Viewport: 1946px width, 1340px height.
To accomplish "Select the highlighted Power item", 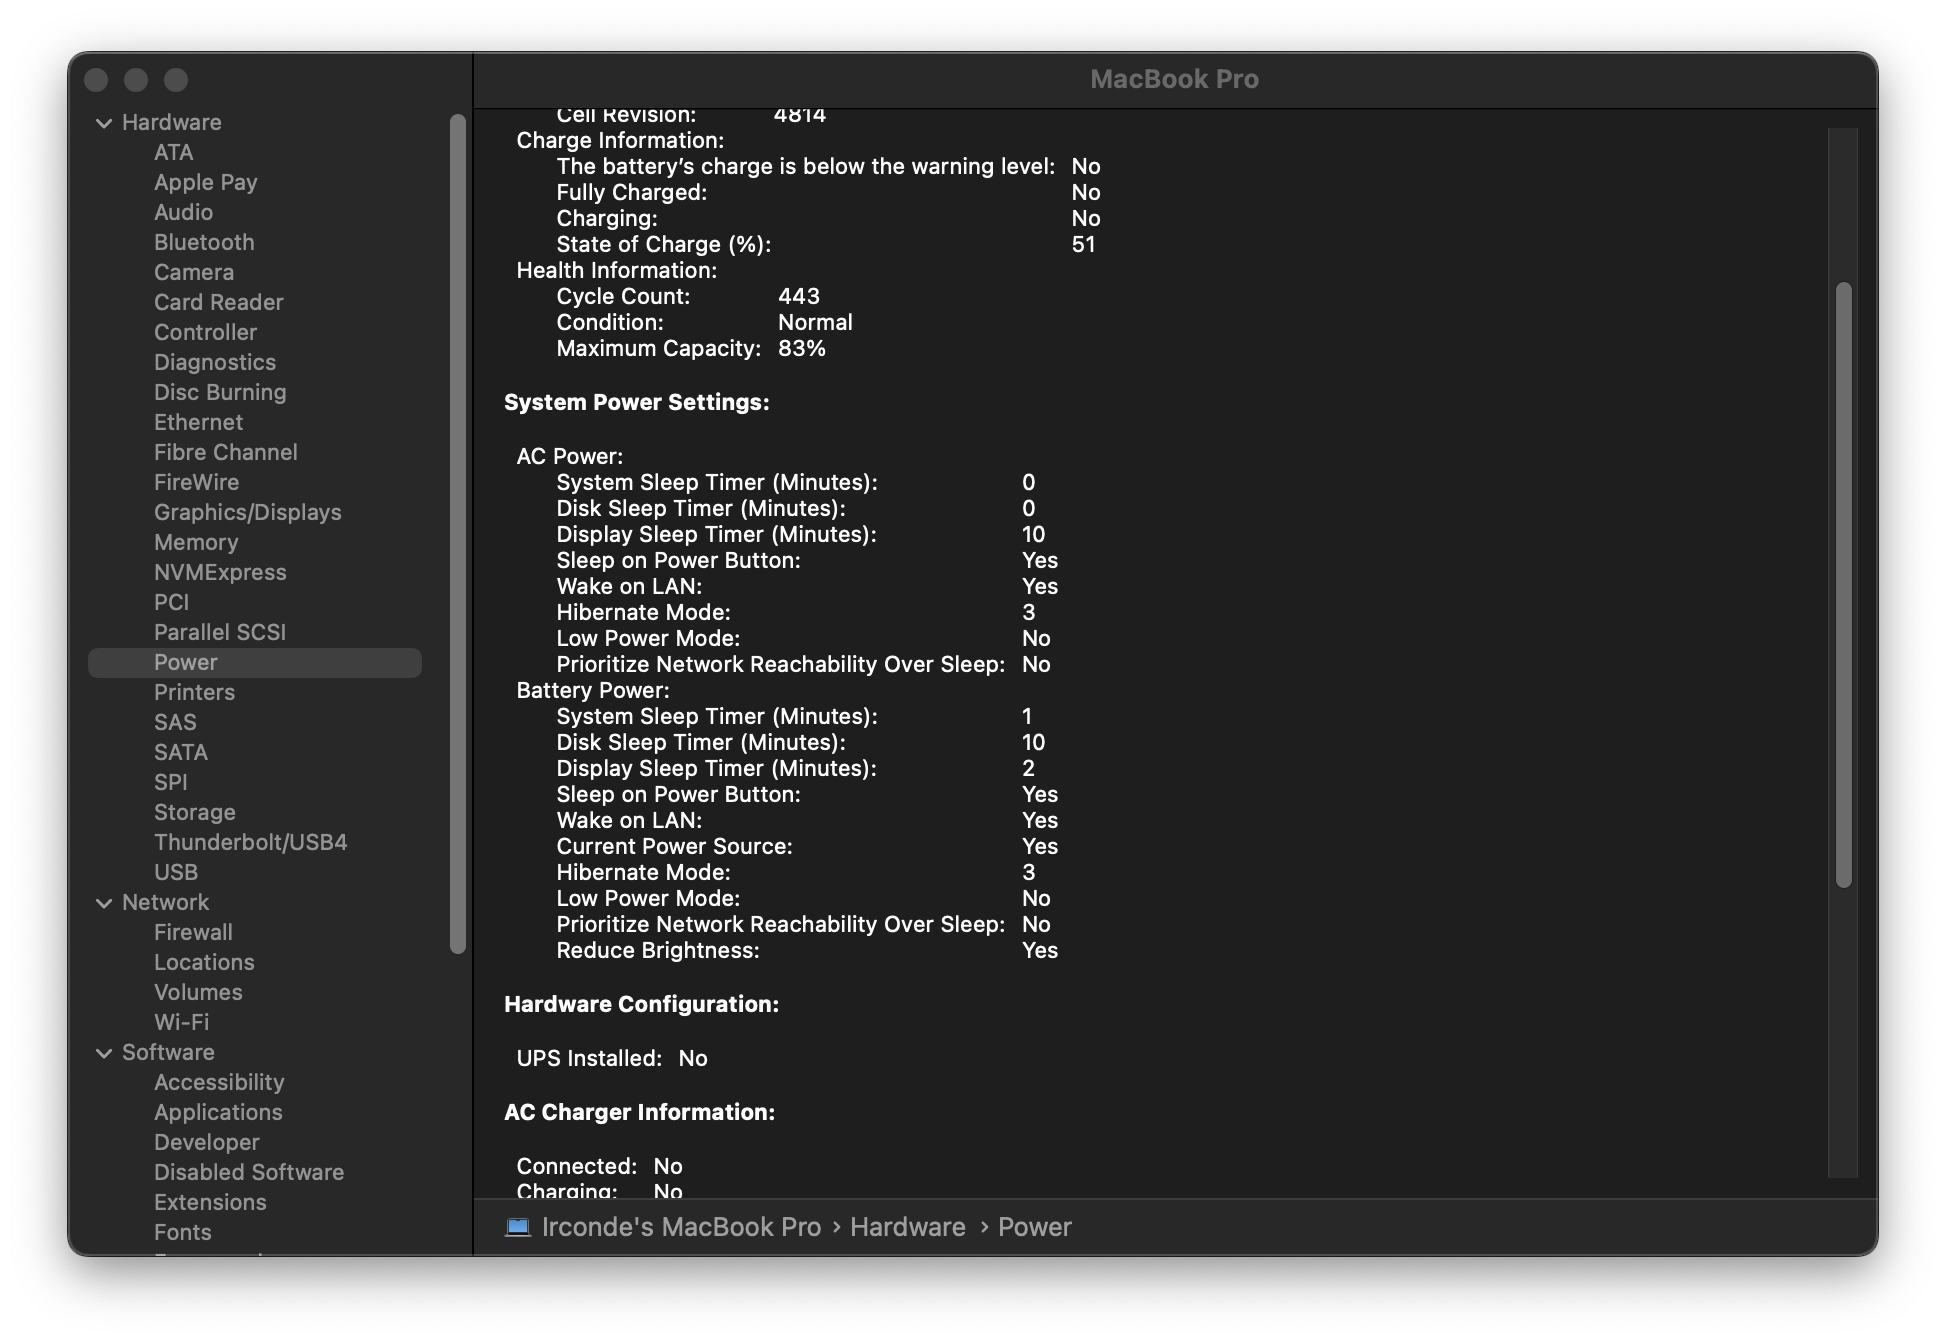I will coord(255,662).
